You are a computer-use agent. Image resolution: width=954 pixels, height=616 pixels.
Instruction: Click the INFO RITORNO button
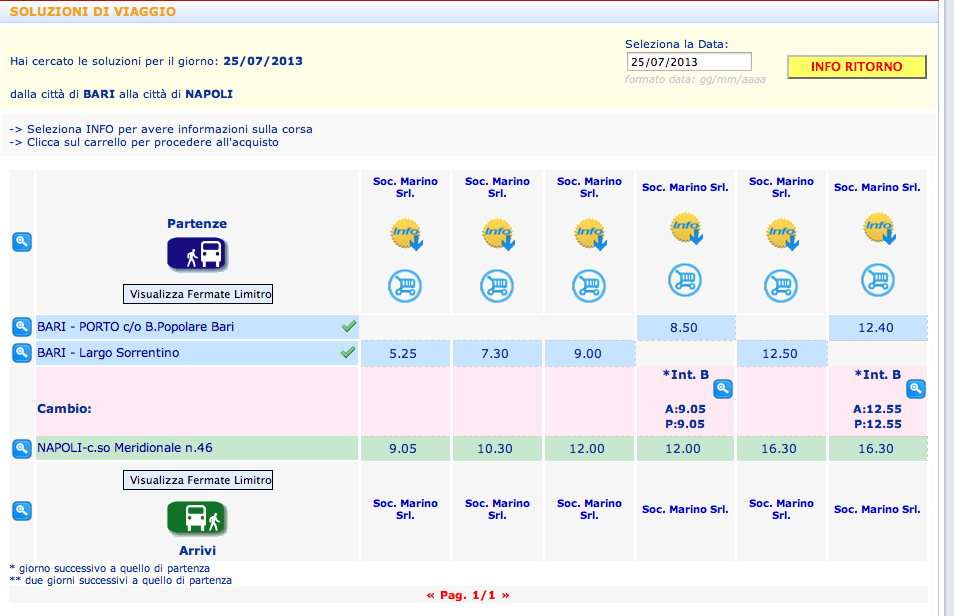[857, 67]
